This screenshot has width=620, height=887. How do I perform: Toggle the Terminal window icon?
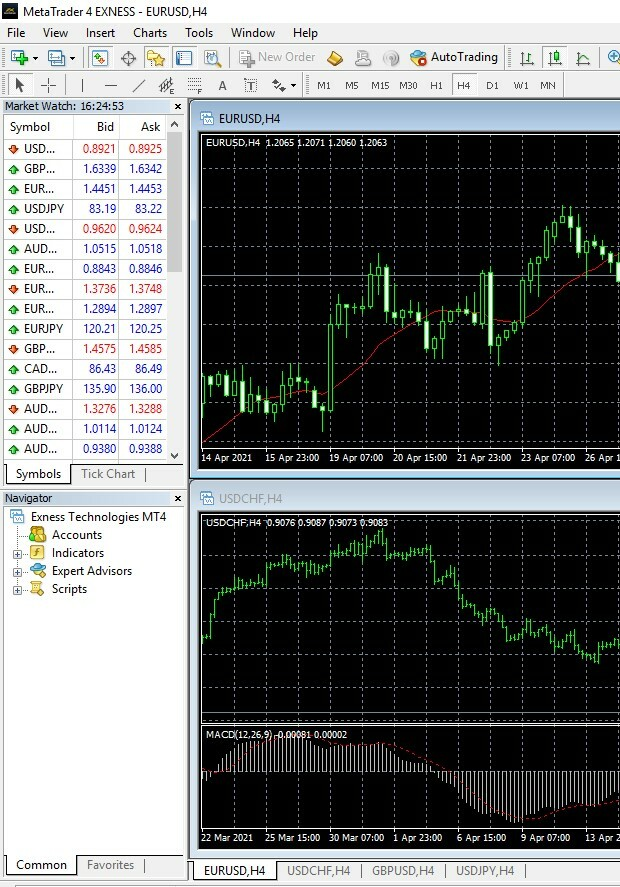(x=184, y=58)
